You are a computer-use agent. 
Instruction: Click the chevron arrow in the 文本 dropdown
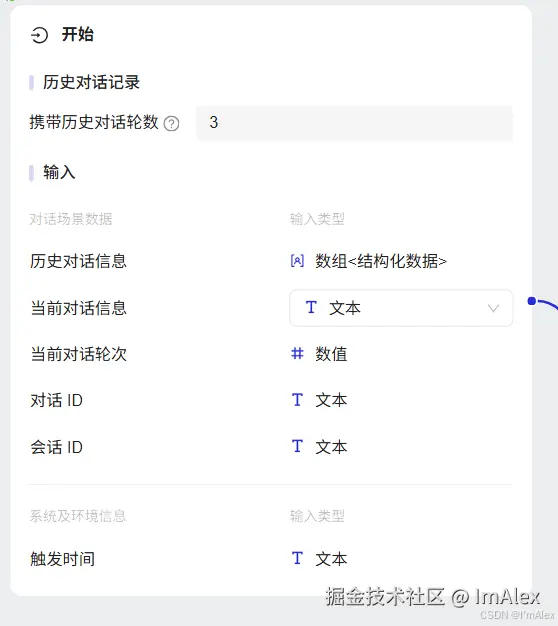pos(493,308)
